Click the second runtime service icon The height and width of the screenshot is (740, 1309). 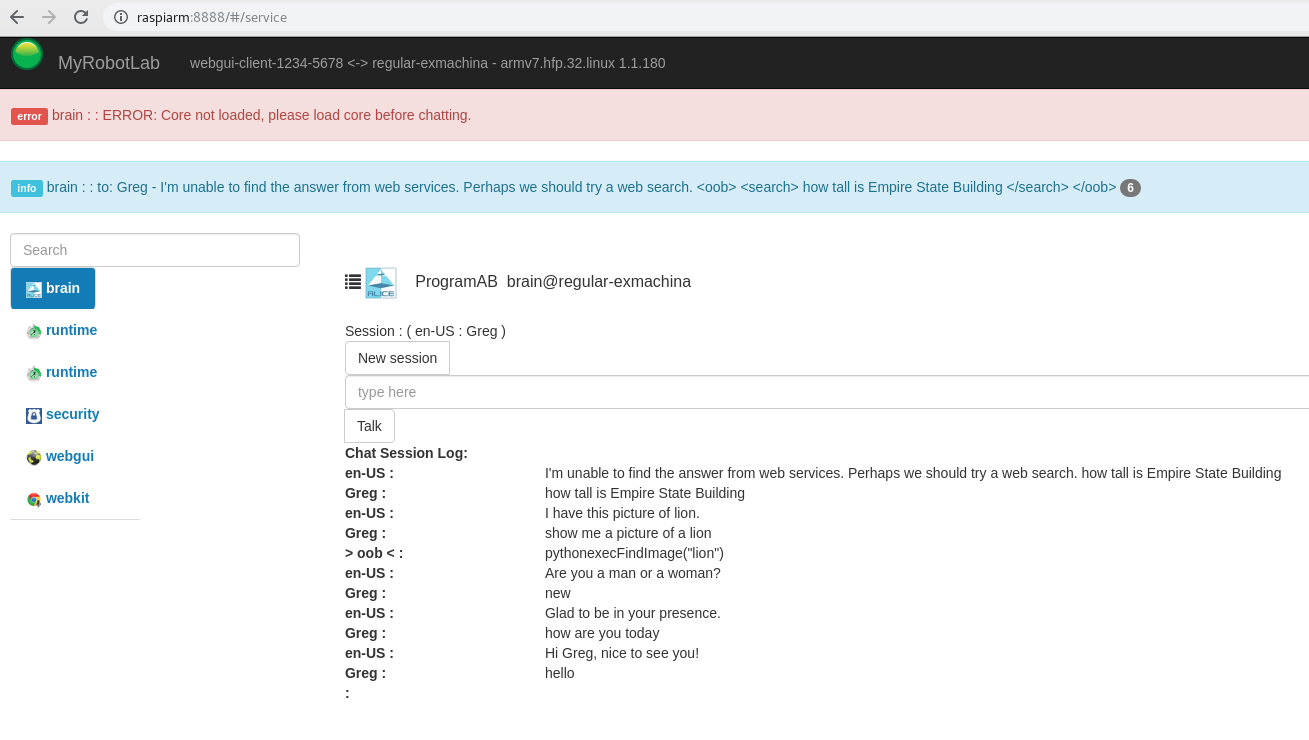[x=34, y=373]
